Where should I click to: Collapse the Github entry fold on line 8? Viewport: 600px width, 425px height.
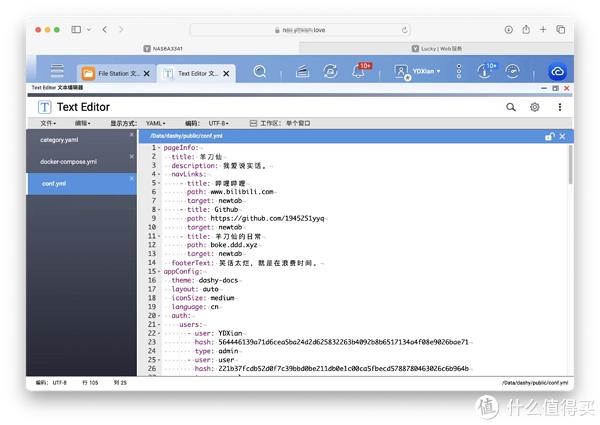pyautogui.click(x=159, y=210)
